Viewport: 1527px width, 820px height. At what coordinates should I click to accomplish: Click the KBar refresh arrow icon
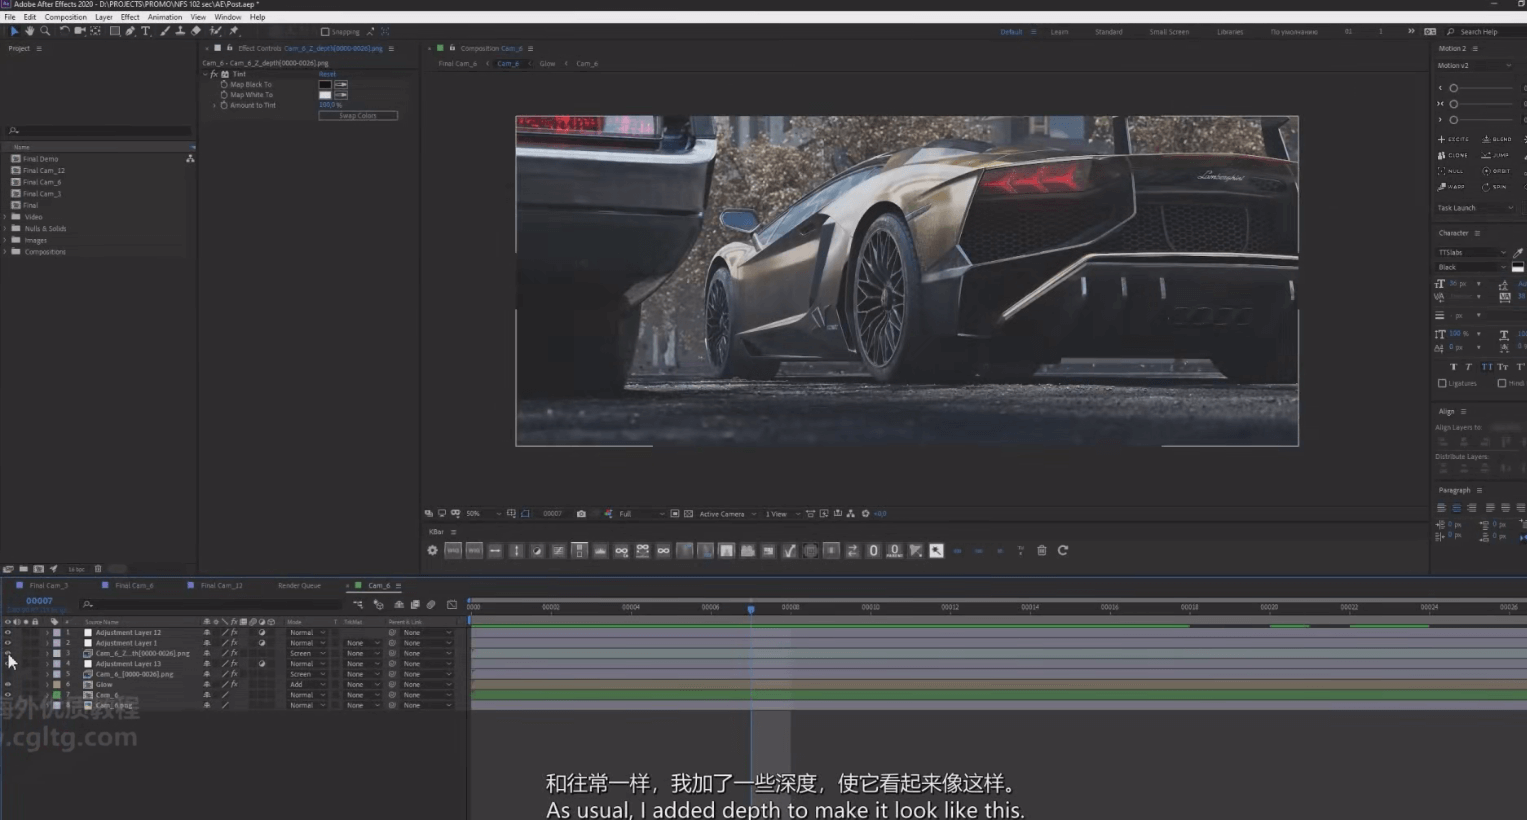(x=1063, y=550)
